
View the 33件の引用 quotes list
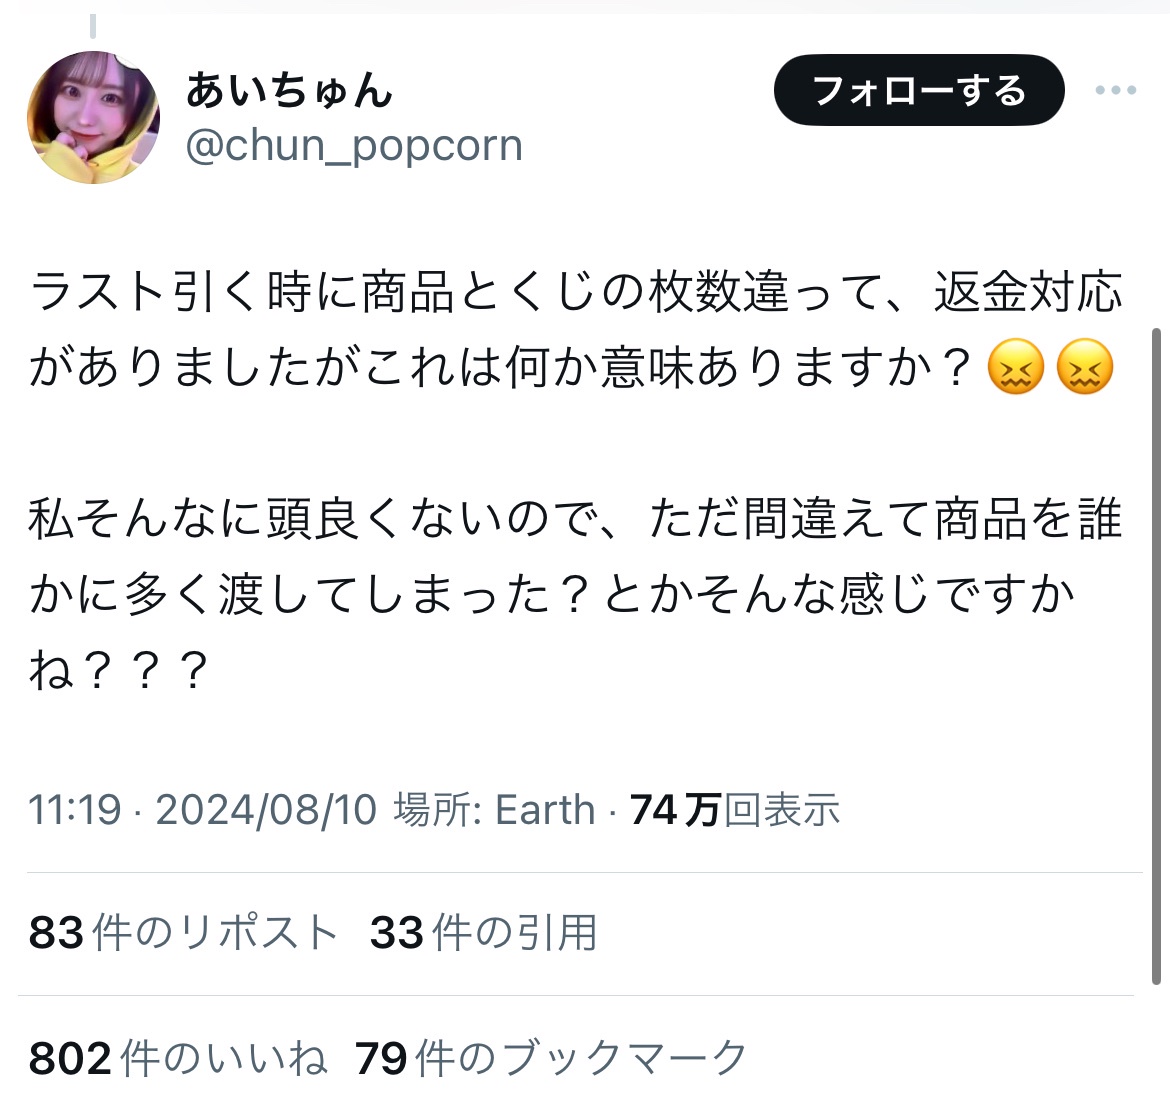(483, 932)
